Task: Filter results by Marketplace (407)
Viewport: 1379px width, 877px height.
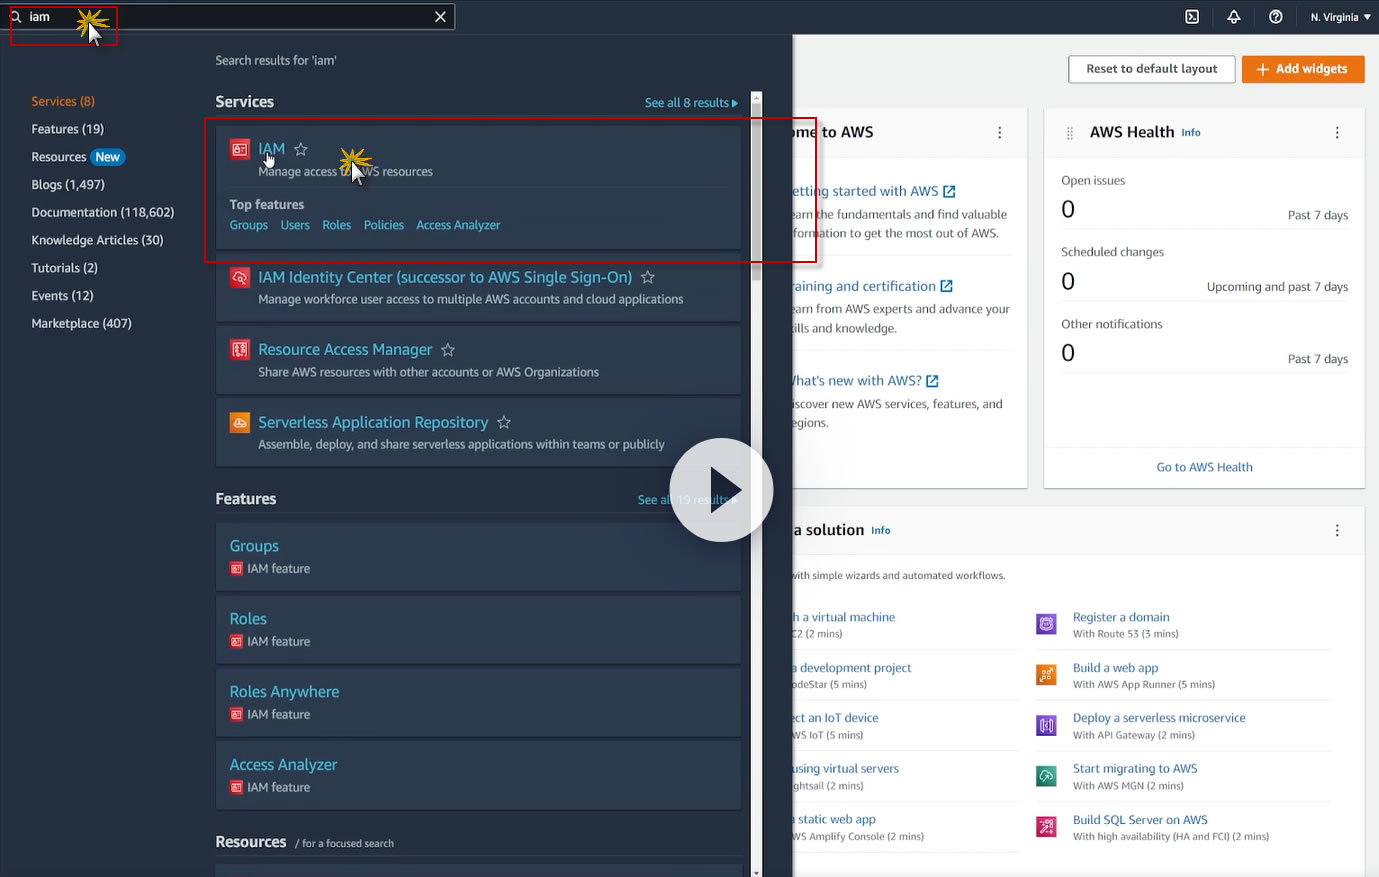Action: click(x=81, y=323)
